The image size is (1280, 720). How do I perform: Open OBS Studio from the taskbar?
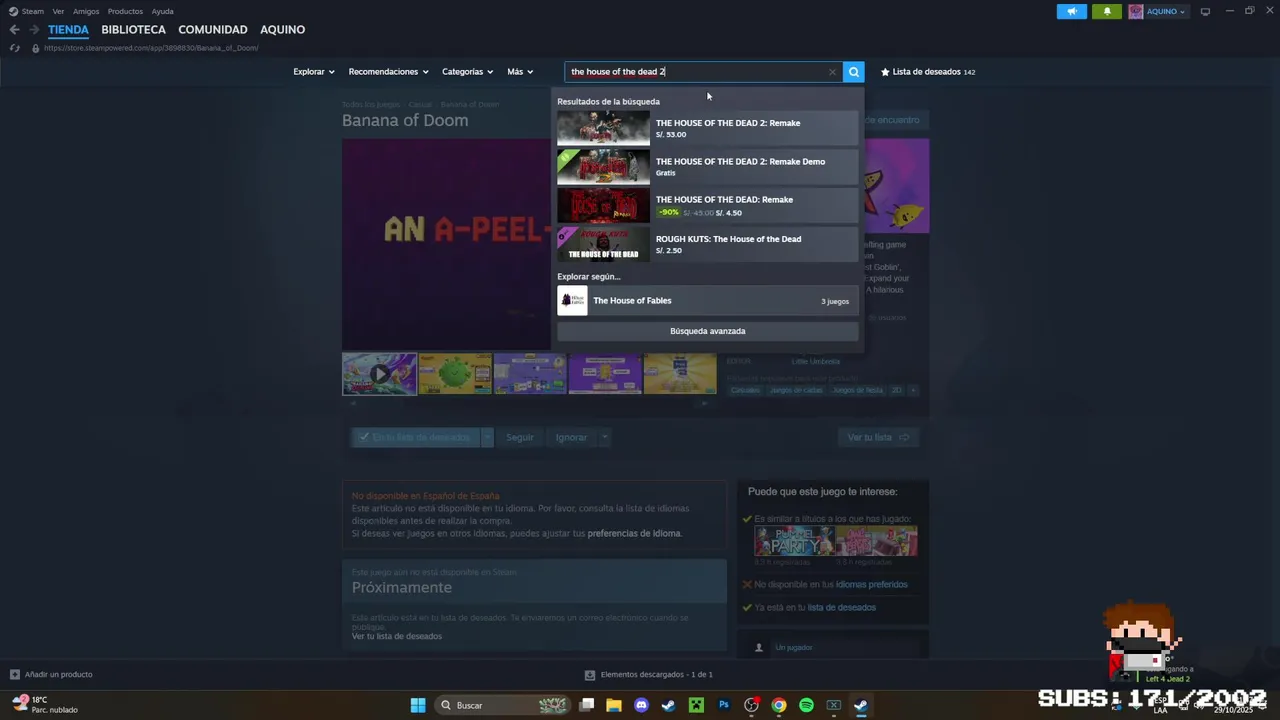pos(751,705)
